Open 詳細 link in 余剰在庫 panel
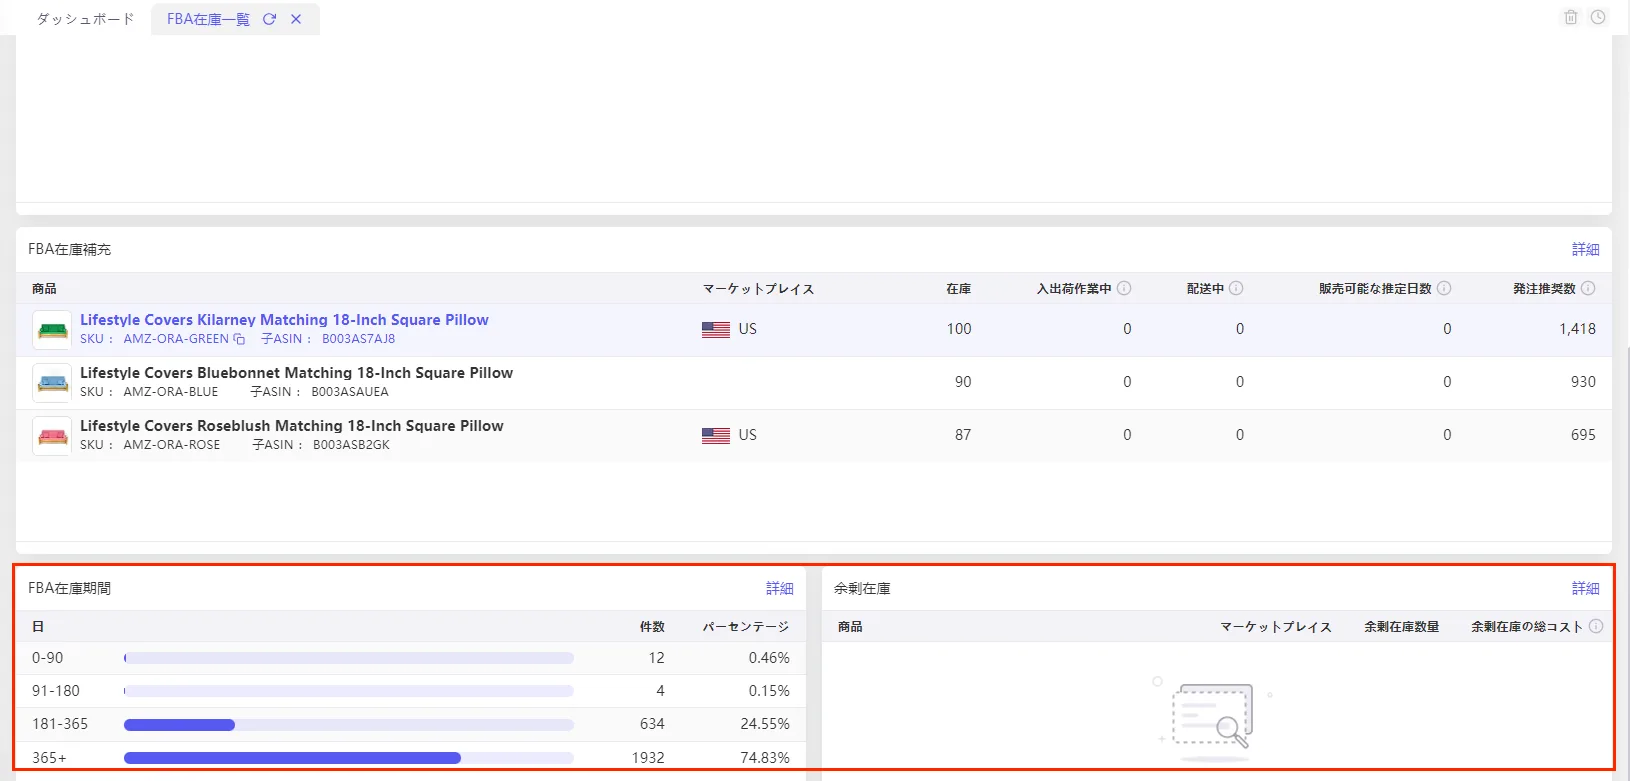Viewport: 1630px width, 781px height. 1585,588
